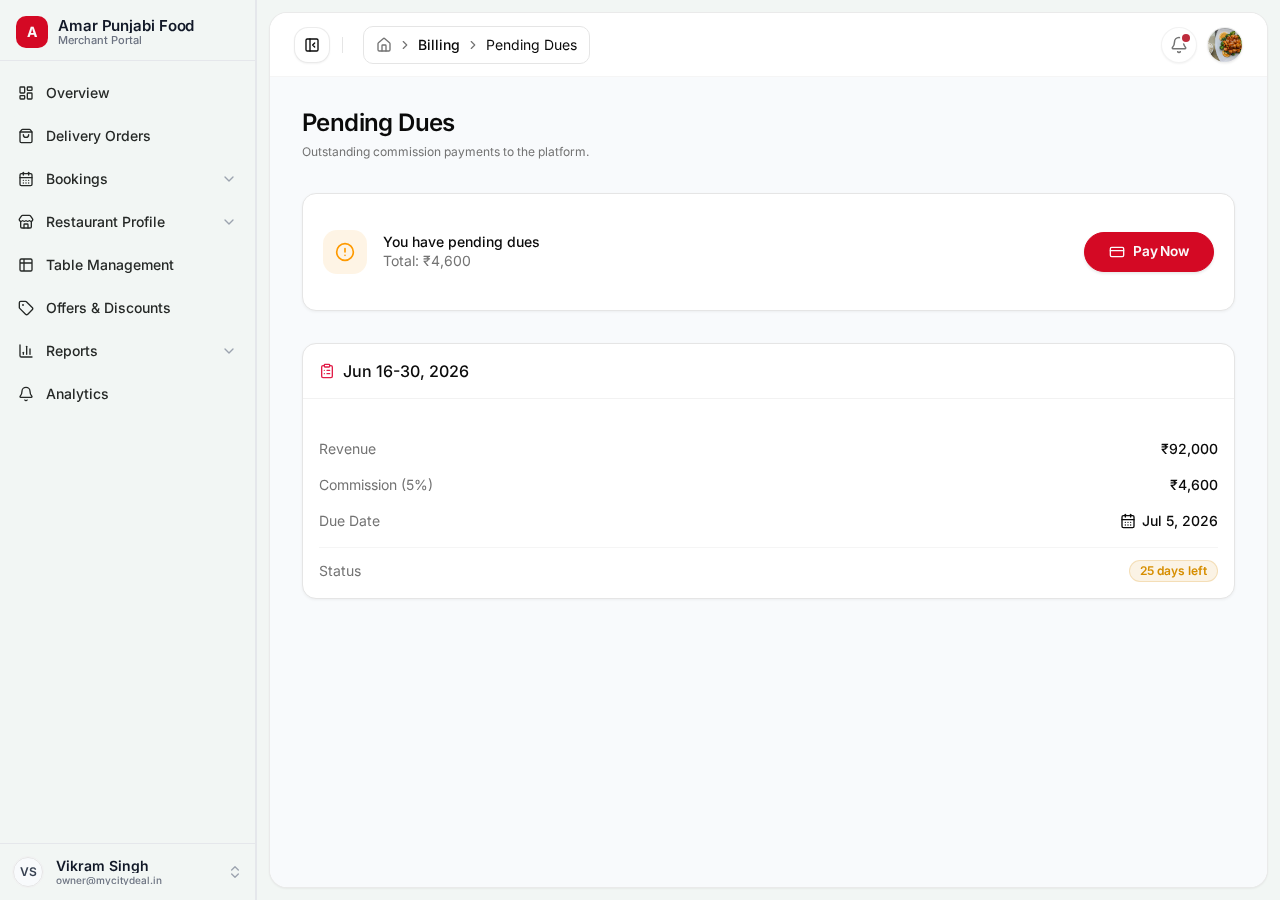Open the Vikram Singh account switcher arrows
1280x900 pixels.
pyautogui.click(x=235, y=872)
